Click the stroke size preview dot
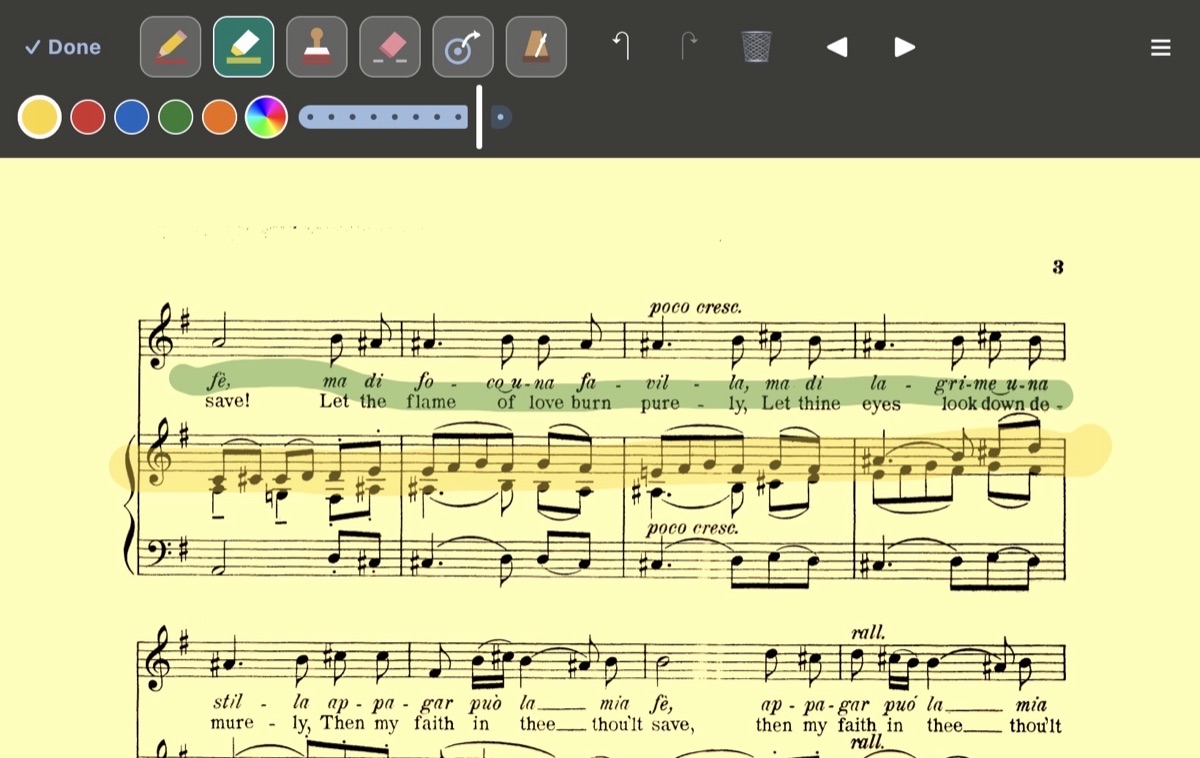This screenshot has height=758, width=1200. tap(501, 117)
